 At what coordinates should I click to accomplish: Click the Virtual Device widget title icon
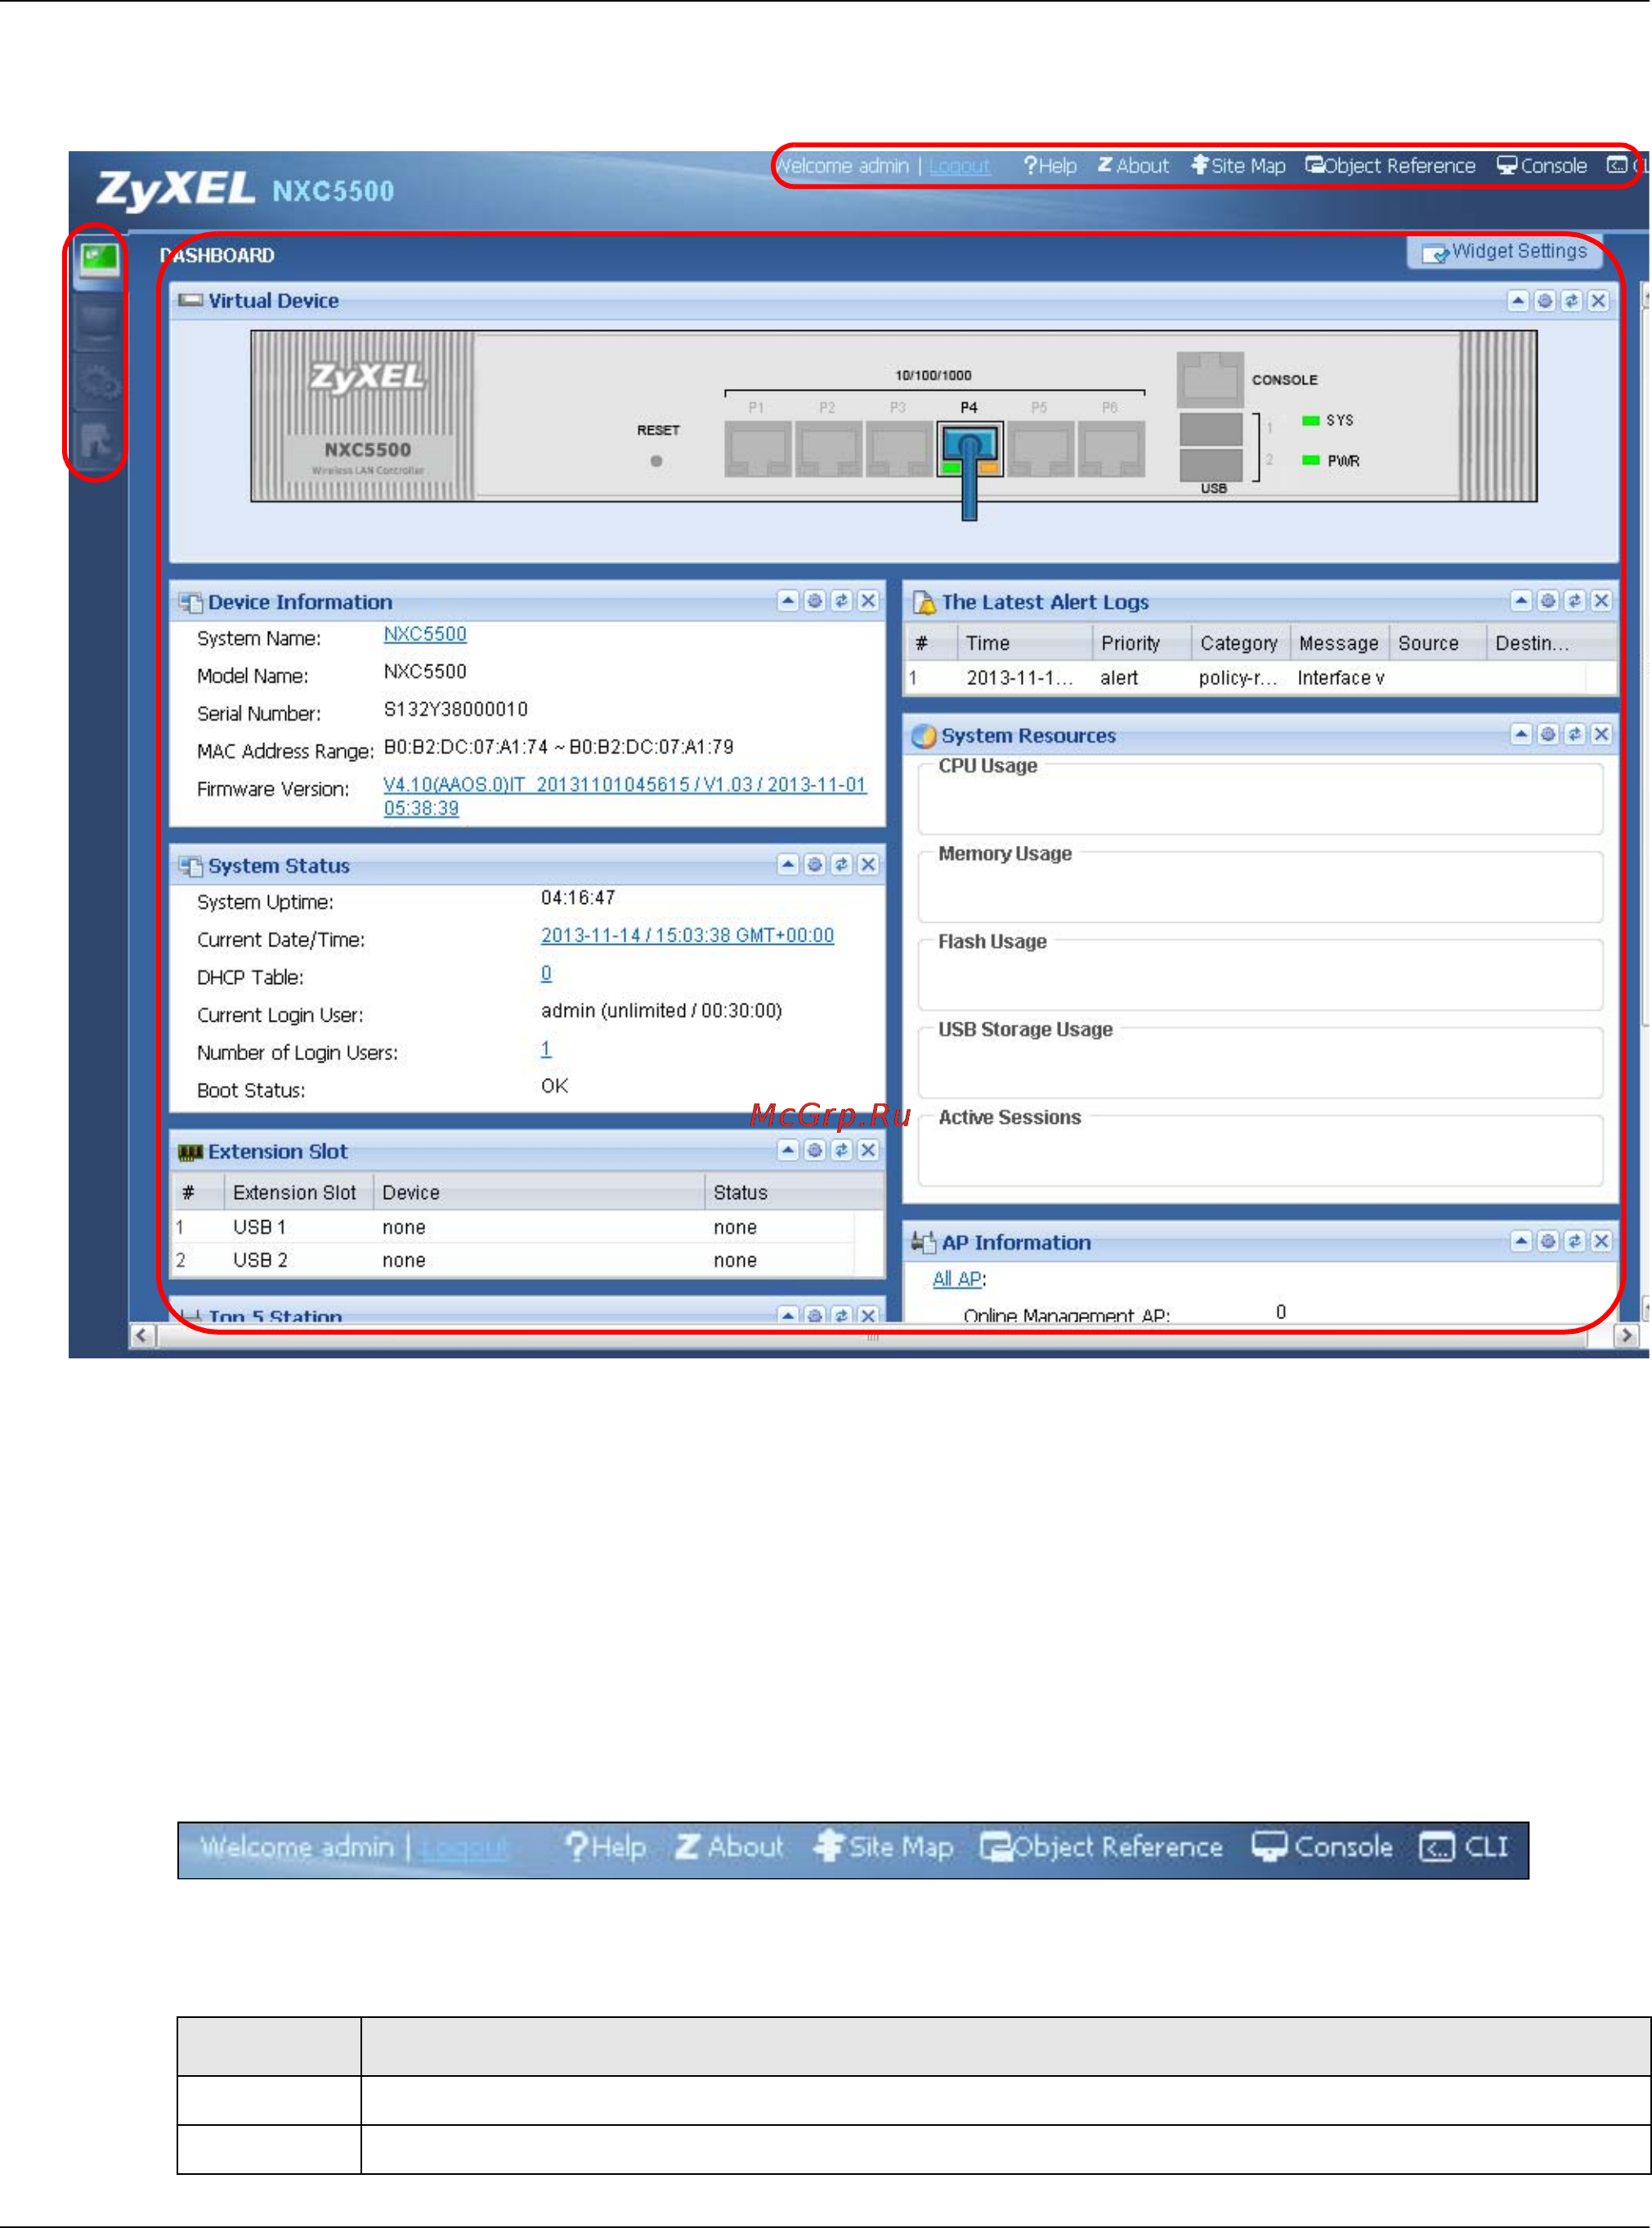click(x=191, y=301)
